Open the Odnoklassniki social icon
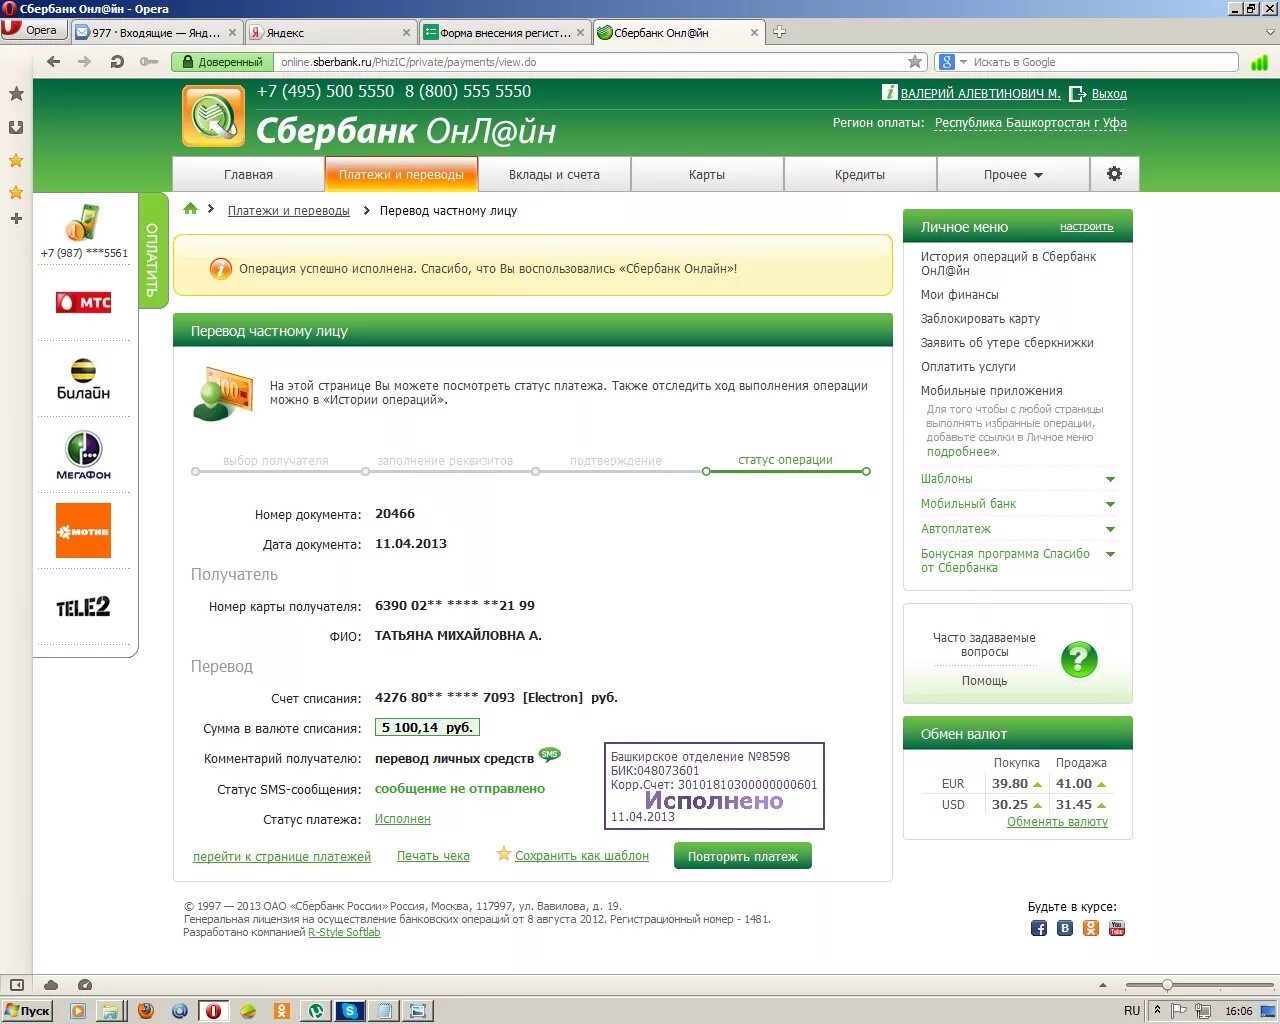The image size is (1280, 1024). tap(1091, 928)
